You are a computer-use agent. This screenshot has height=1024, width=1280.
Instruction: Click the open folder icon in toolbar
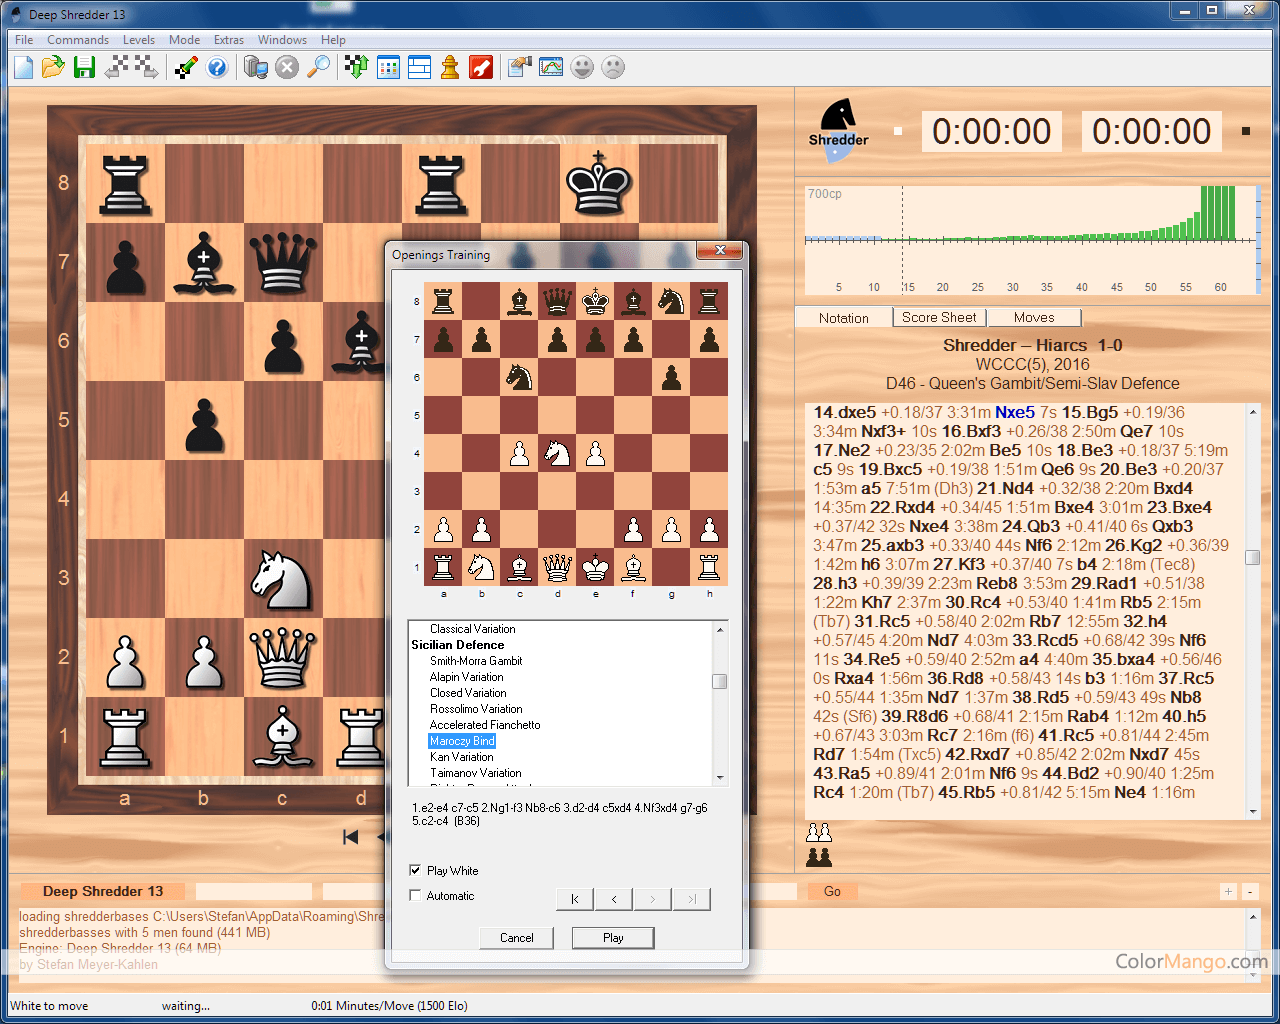pos(54,67)
